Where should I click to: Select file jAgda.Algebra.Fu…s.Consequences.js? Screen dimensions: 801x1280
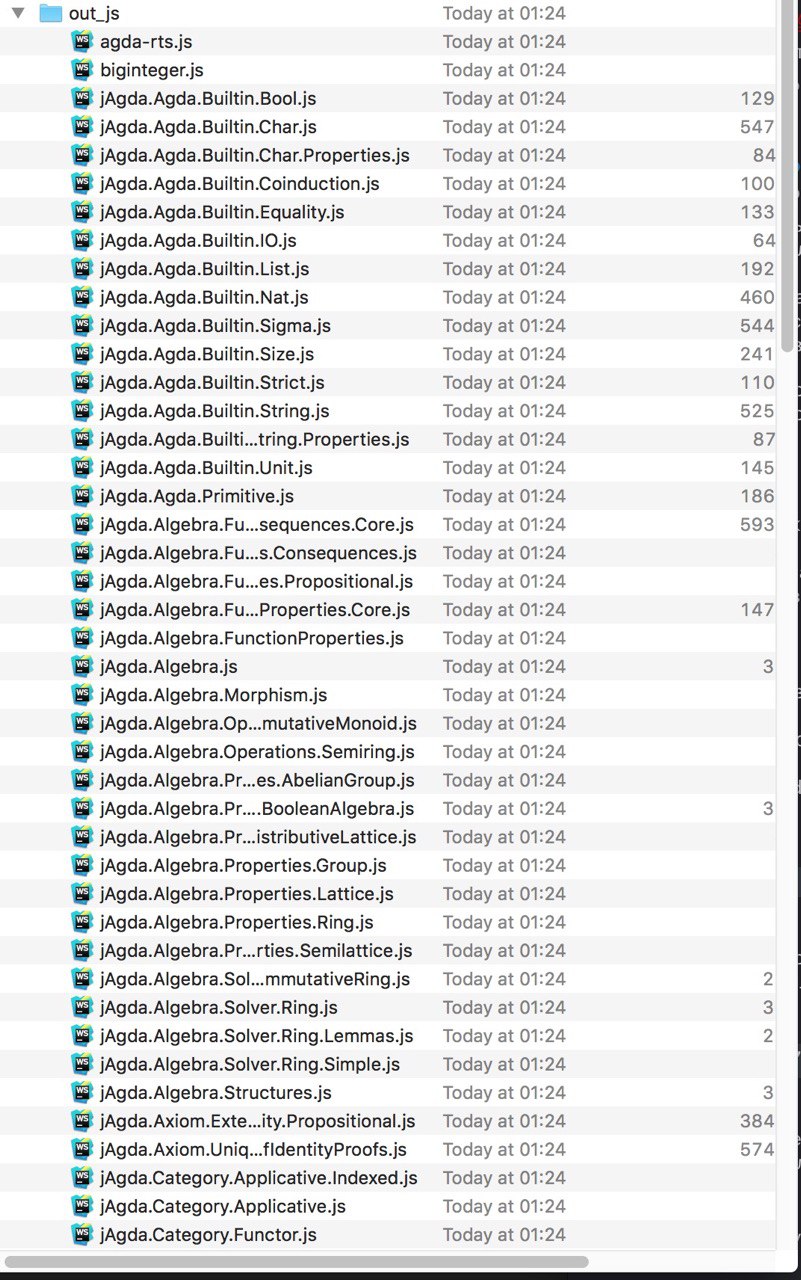pos(259,553)
